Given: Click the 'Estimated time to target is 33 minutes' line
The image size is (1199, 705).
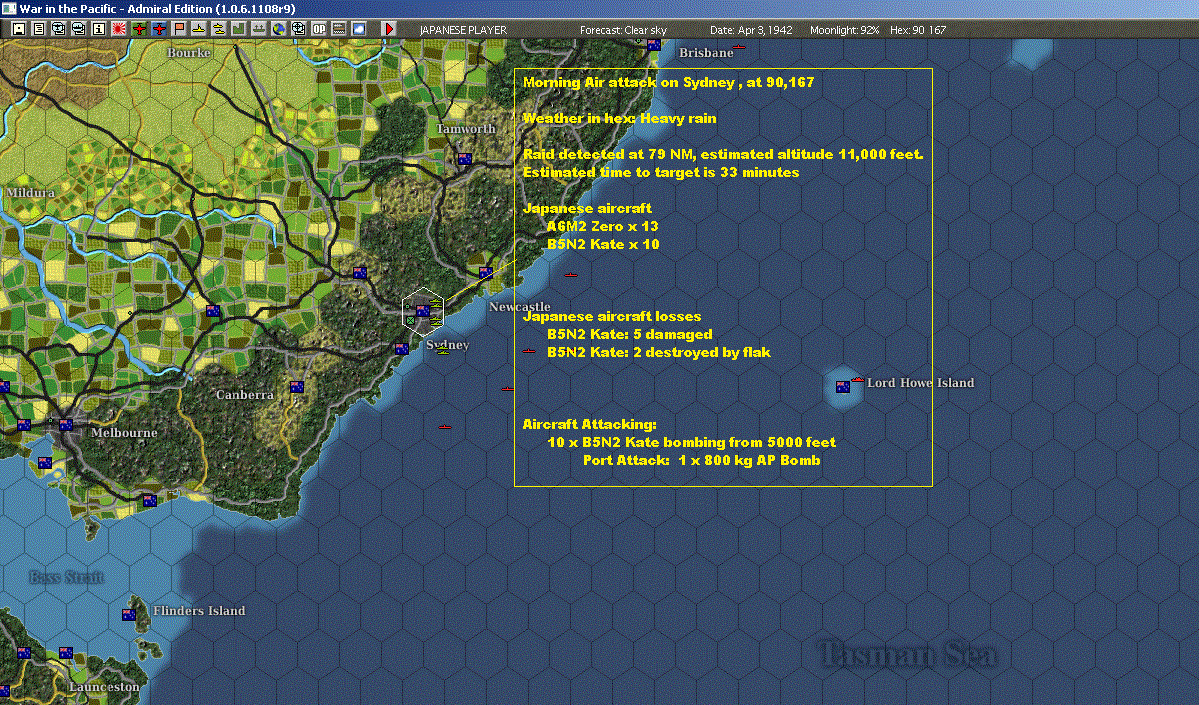Looking at the screenshot, I should pyautogui.click(x=661, y=172).
